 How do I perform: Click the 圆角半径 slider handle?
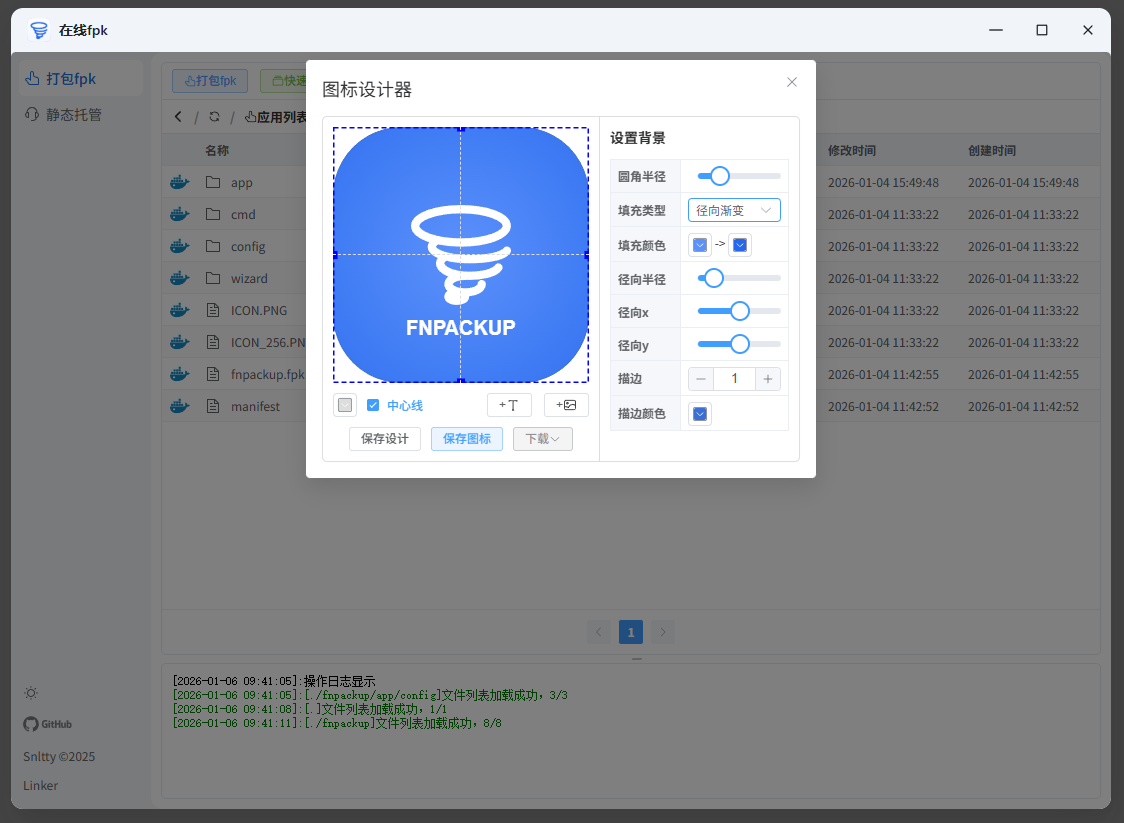coord(719,176)
